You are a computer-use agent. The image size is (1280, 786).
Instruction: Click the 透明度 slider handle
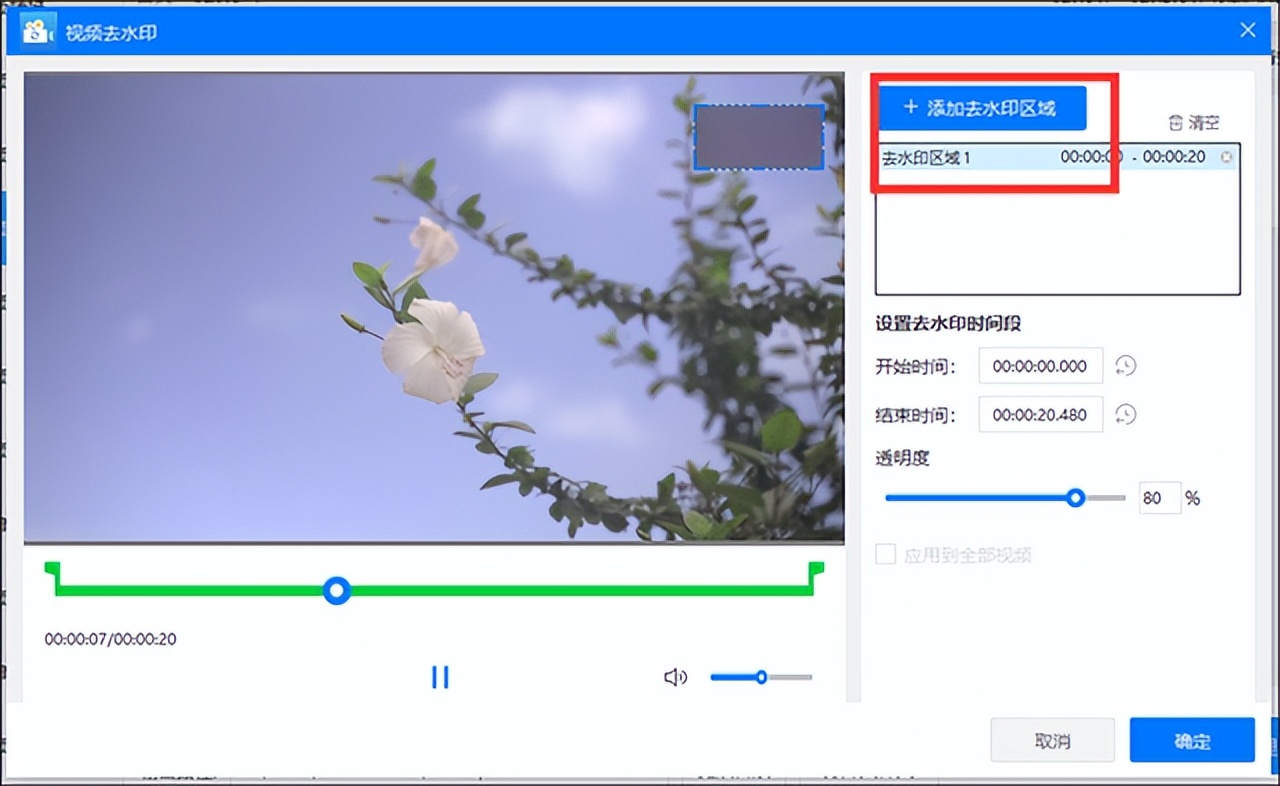[1076, 498]
